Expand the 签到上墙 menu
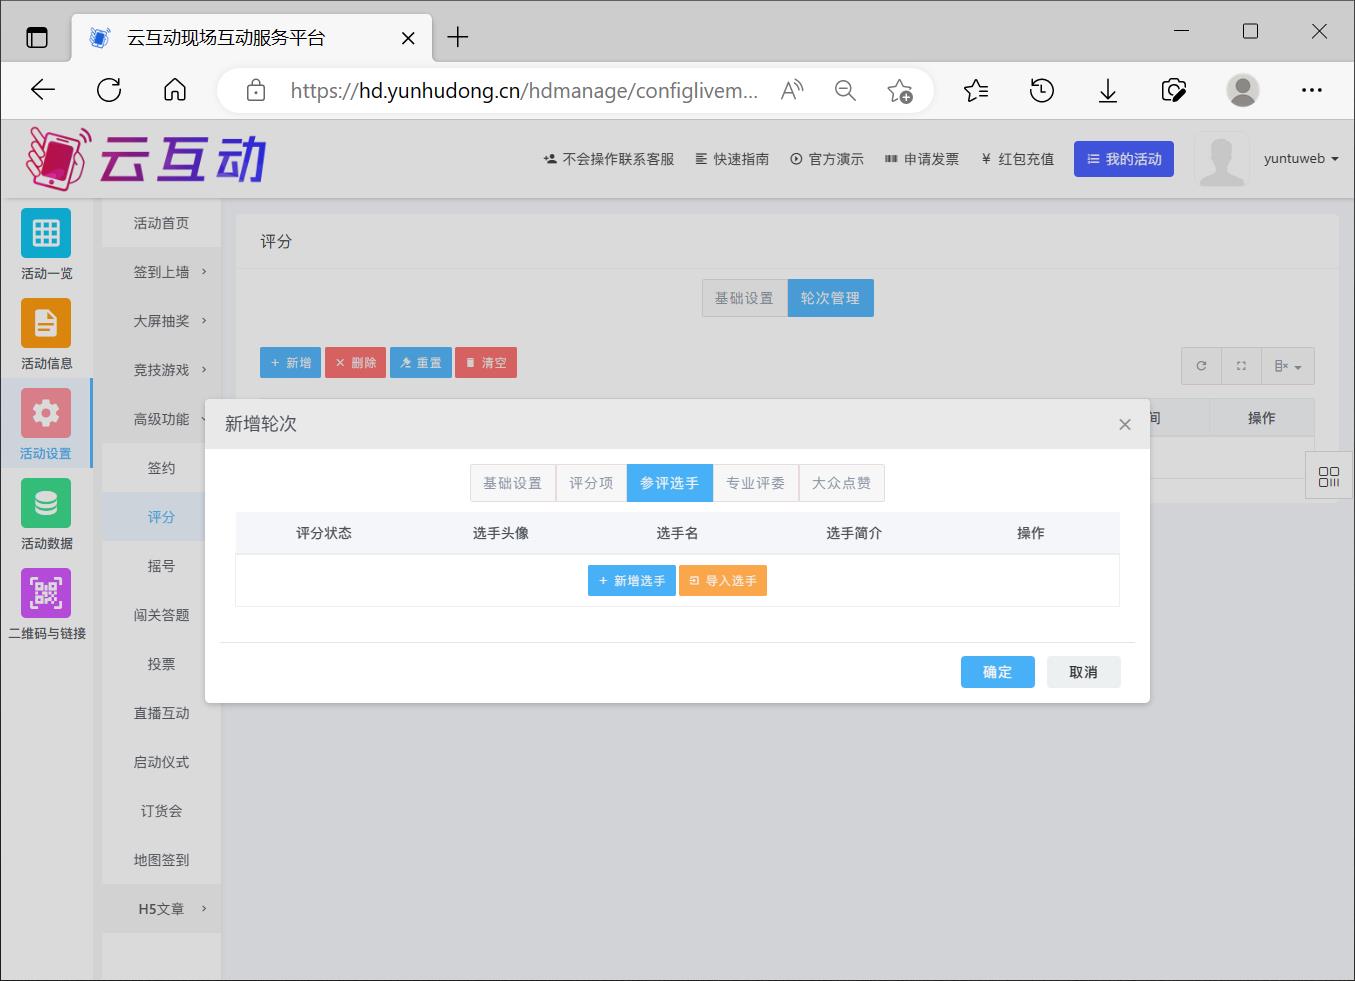 point(161,272)
